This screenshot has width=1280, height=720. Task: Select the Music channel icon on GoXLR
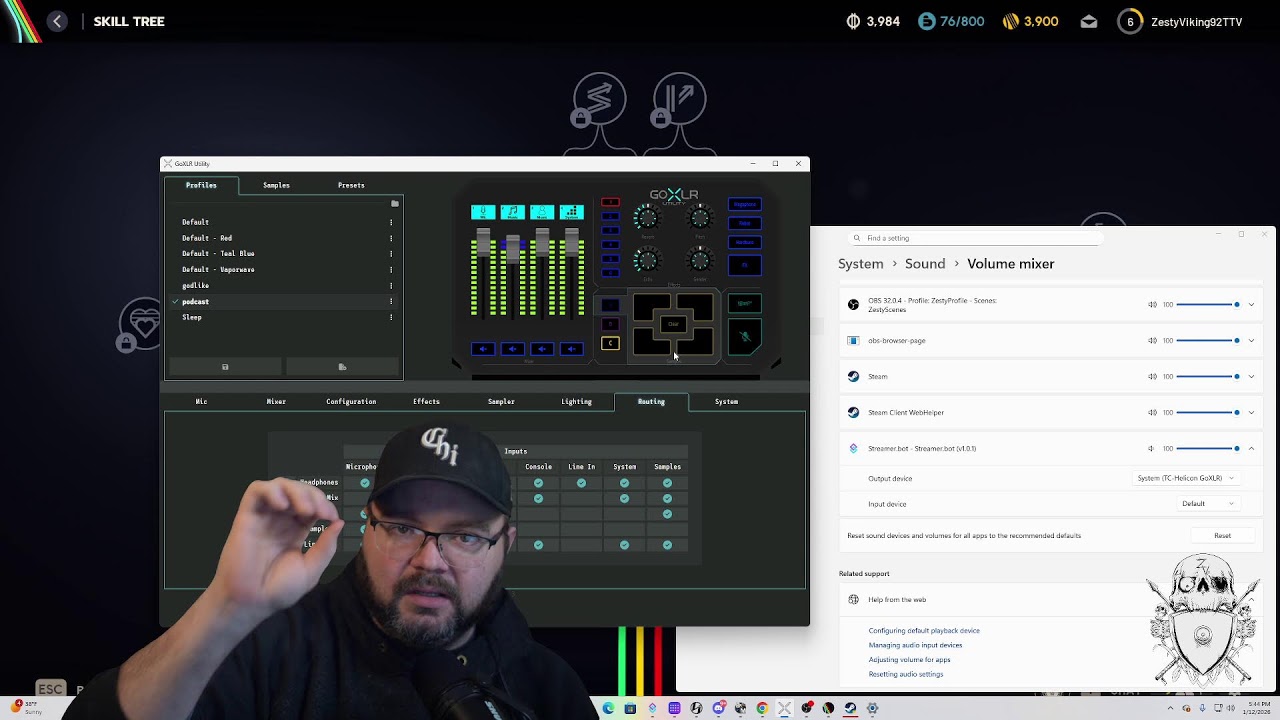click(512, 212)
